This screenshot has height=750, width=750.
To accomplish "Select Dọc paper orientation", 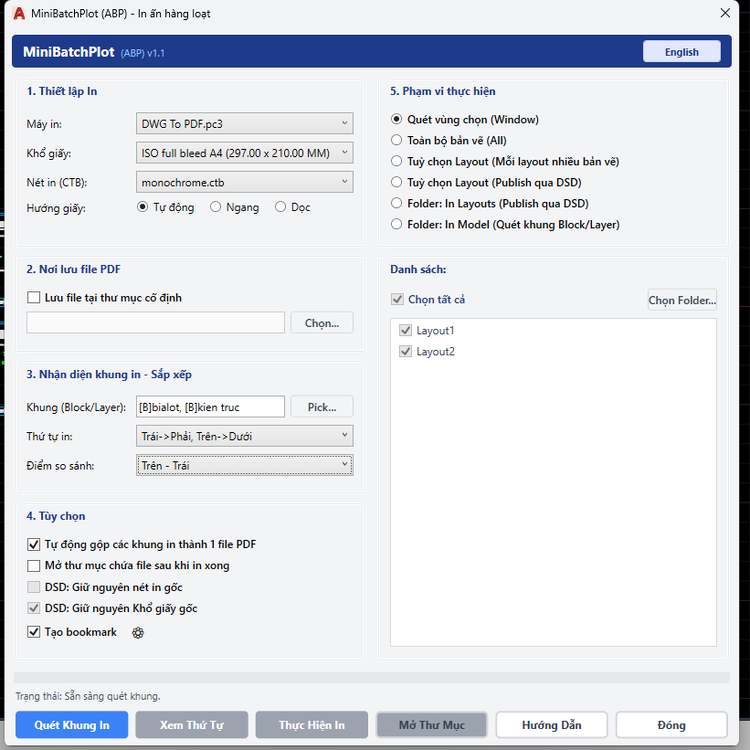I will [293, 207].
